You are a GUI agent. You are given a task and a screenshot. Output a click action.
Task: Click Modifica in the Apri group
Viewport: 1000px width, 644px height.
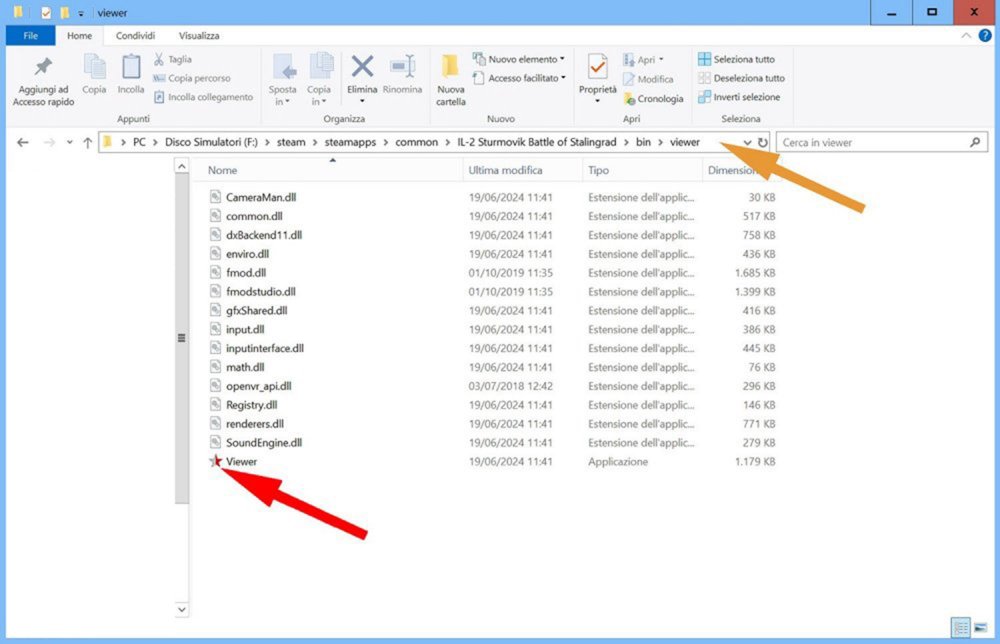click(x=648, y=79)
